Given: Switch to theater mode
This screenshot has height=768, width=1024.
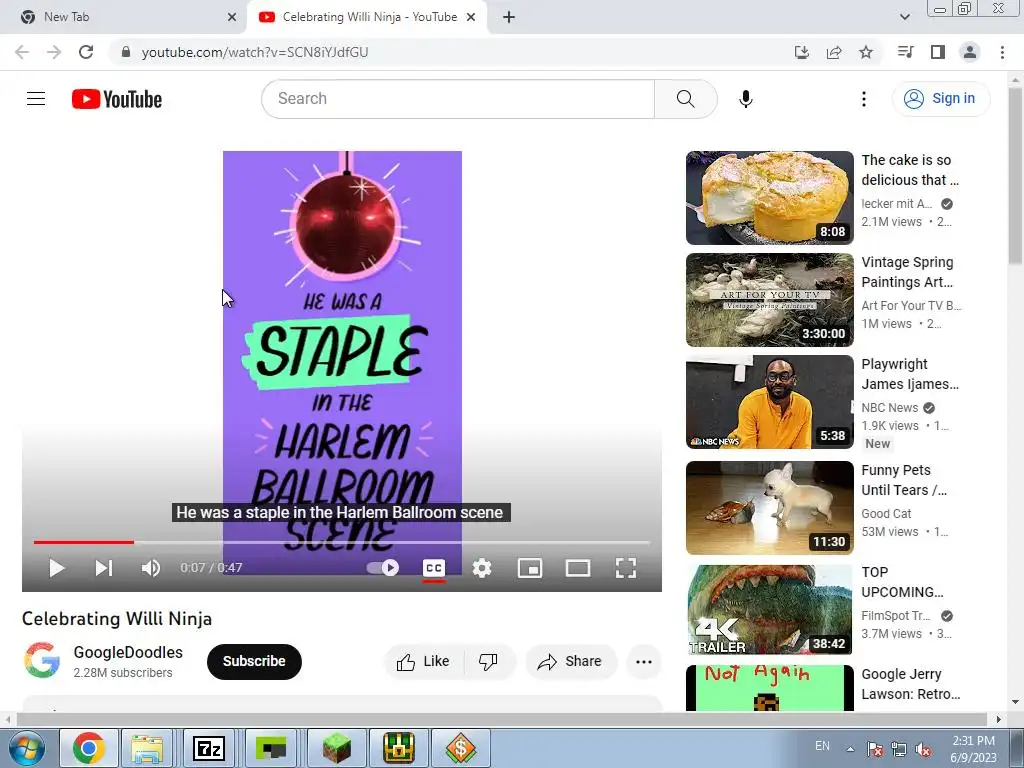Looking at the screenshot, I should [x=578, y=568].
